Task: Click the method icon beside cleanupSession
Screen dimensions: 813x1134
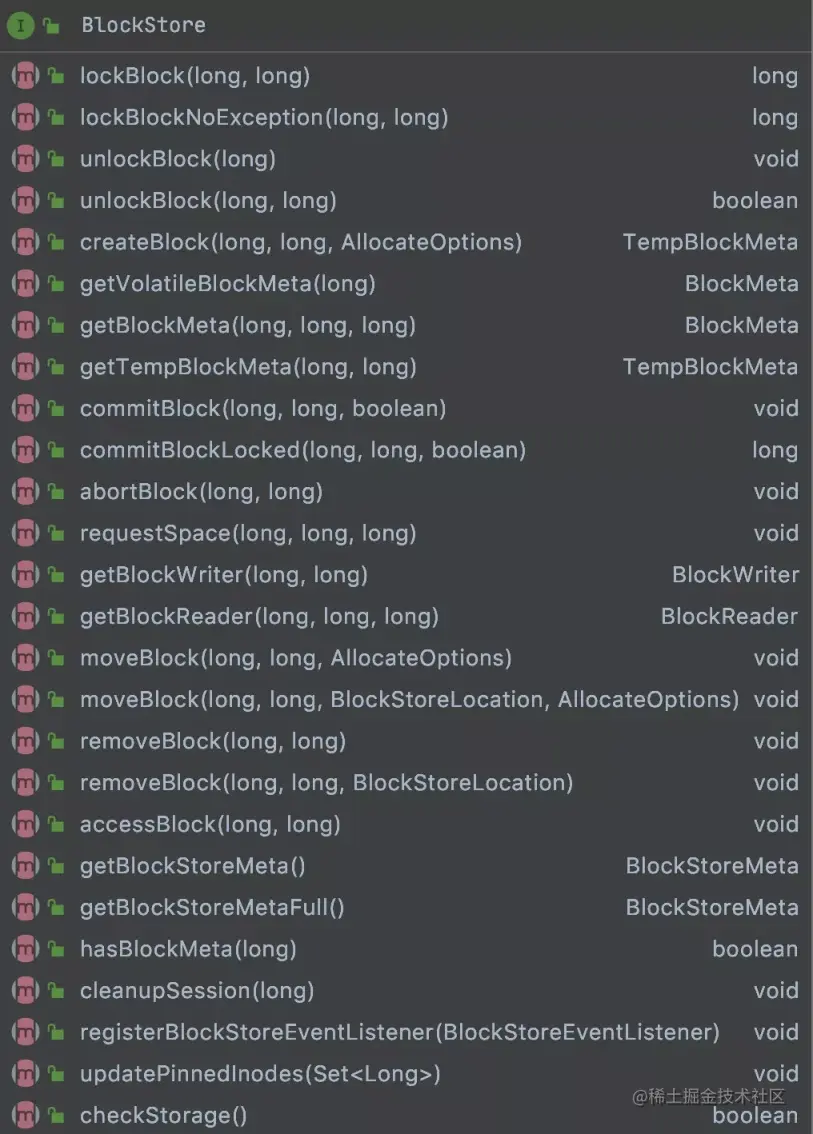Action: point(24,991)
